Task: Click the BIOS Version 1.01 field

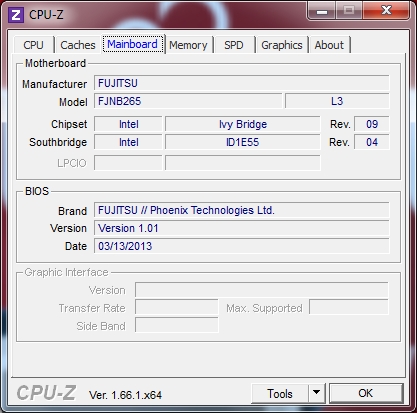Action: (241, 228)
